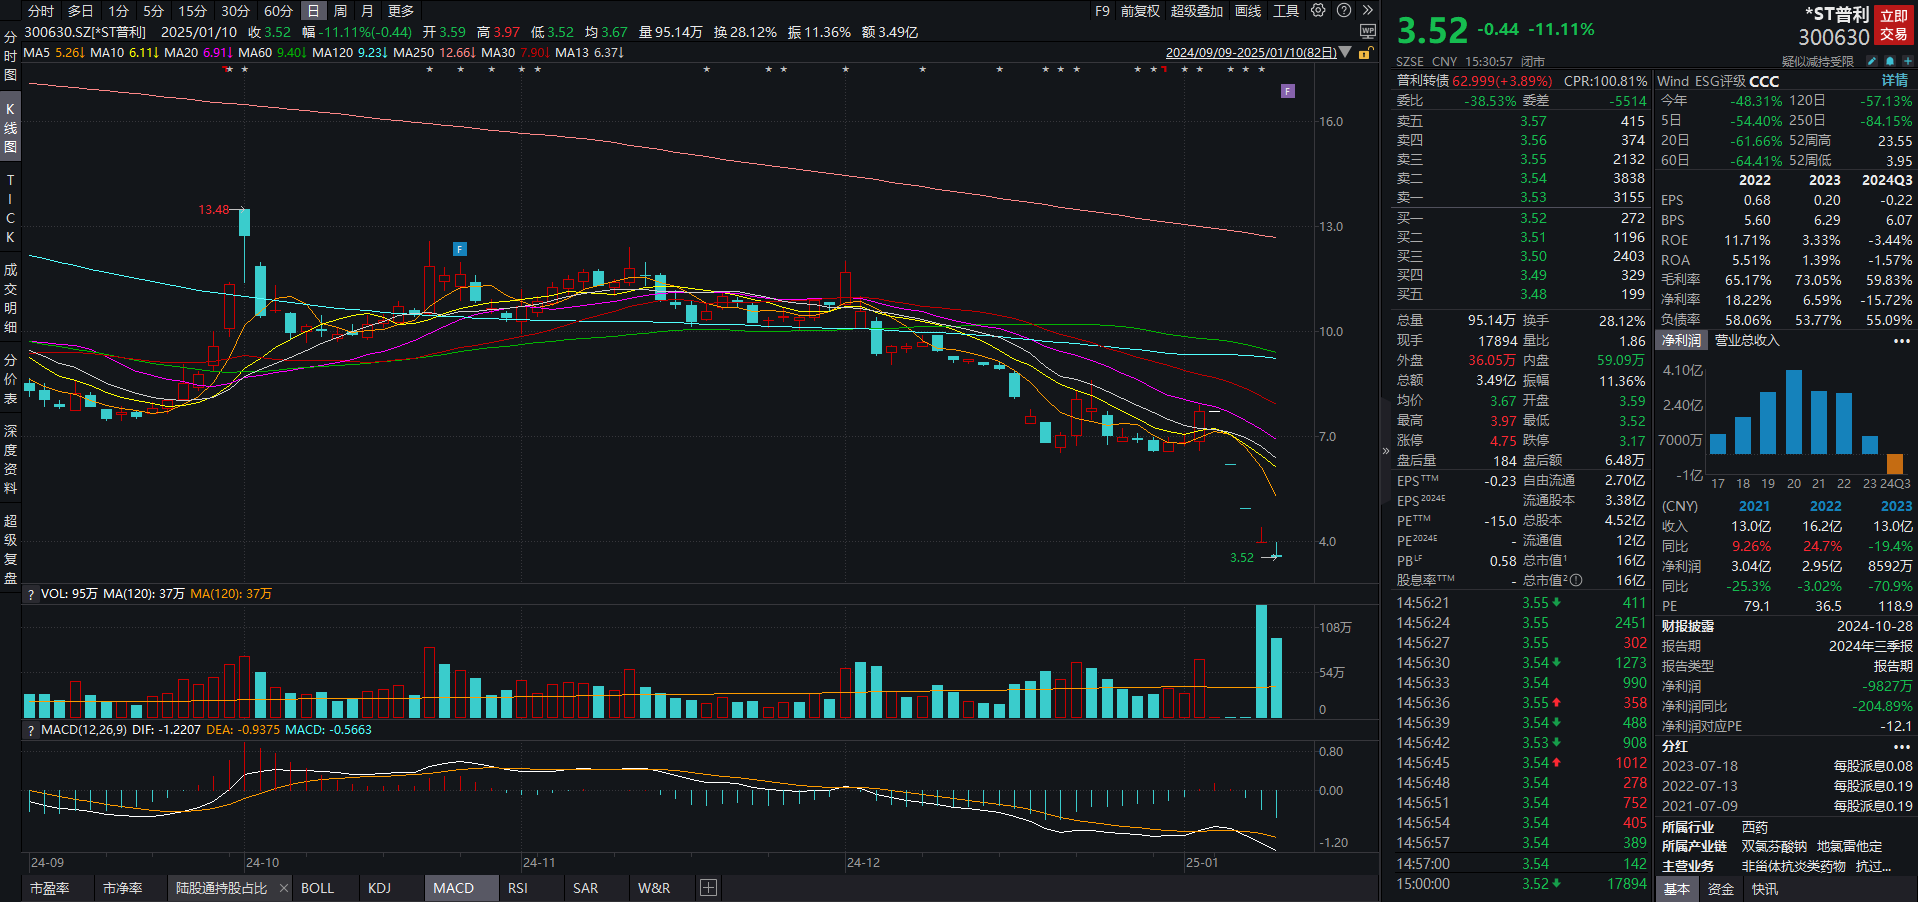Viewport: 1918px width, 902px height.
Task: Open the 资金 tab at bottom right
Action: (1720, 889)
